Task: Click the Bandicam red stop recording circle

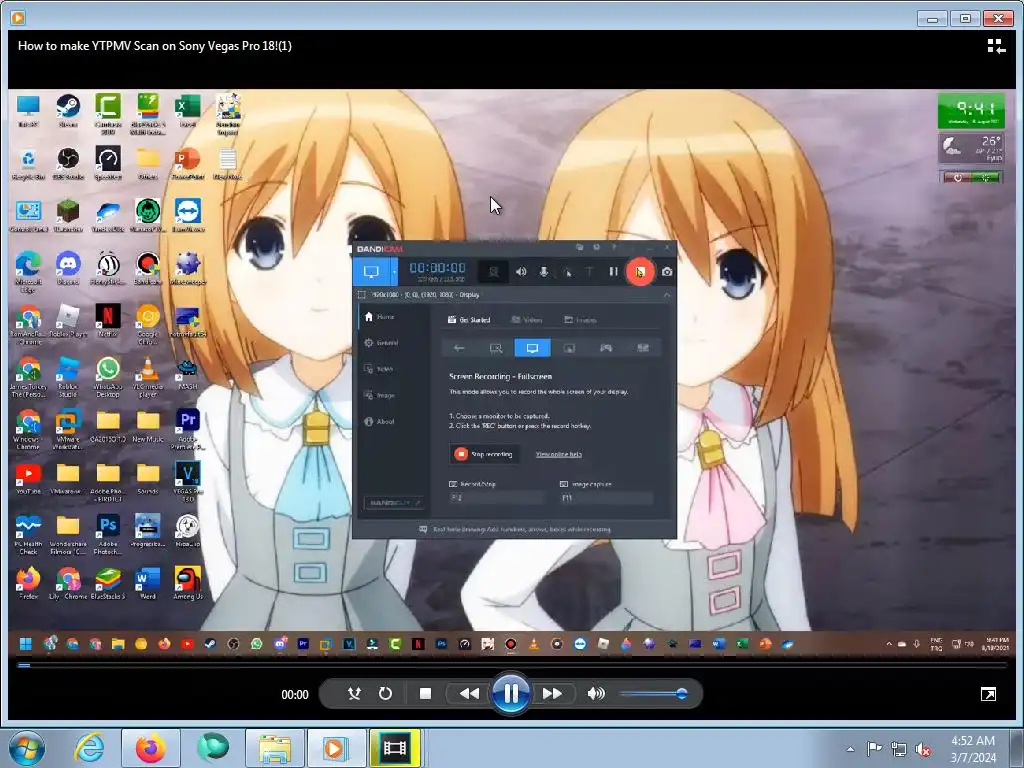Action: (x=639, y=271)
